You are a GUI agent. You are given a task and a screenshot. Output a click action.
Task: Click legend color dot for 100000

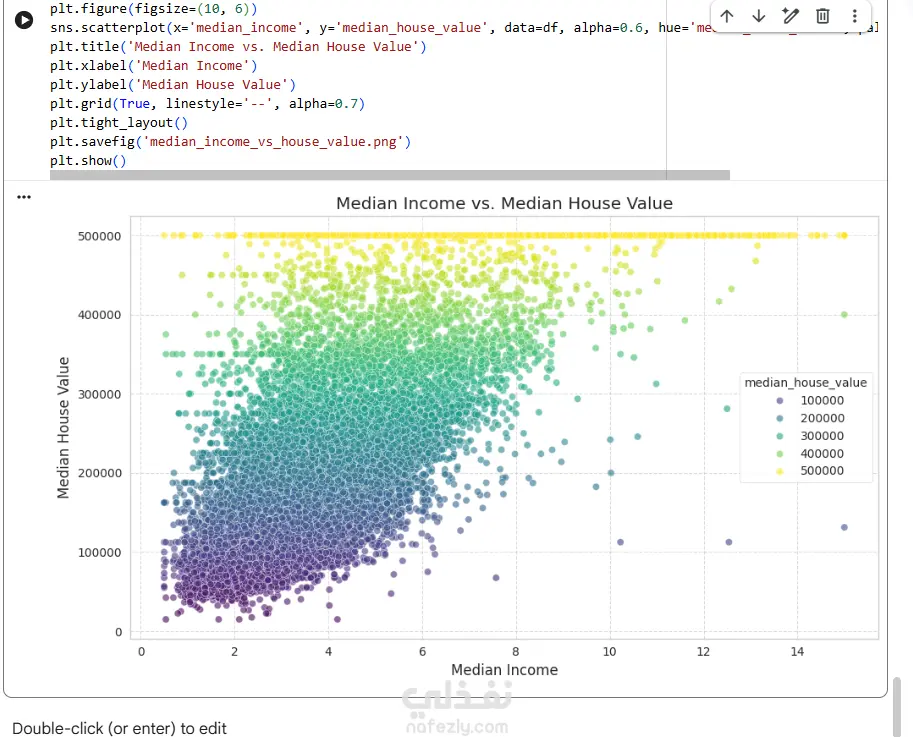pyautogui.click(x=780, y=401)
